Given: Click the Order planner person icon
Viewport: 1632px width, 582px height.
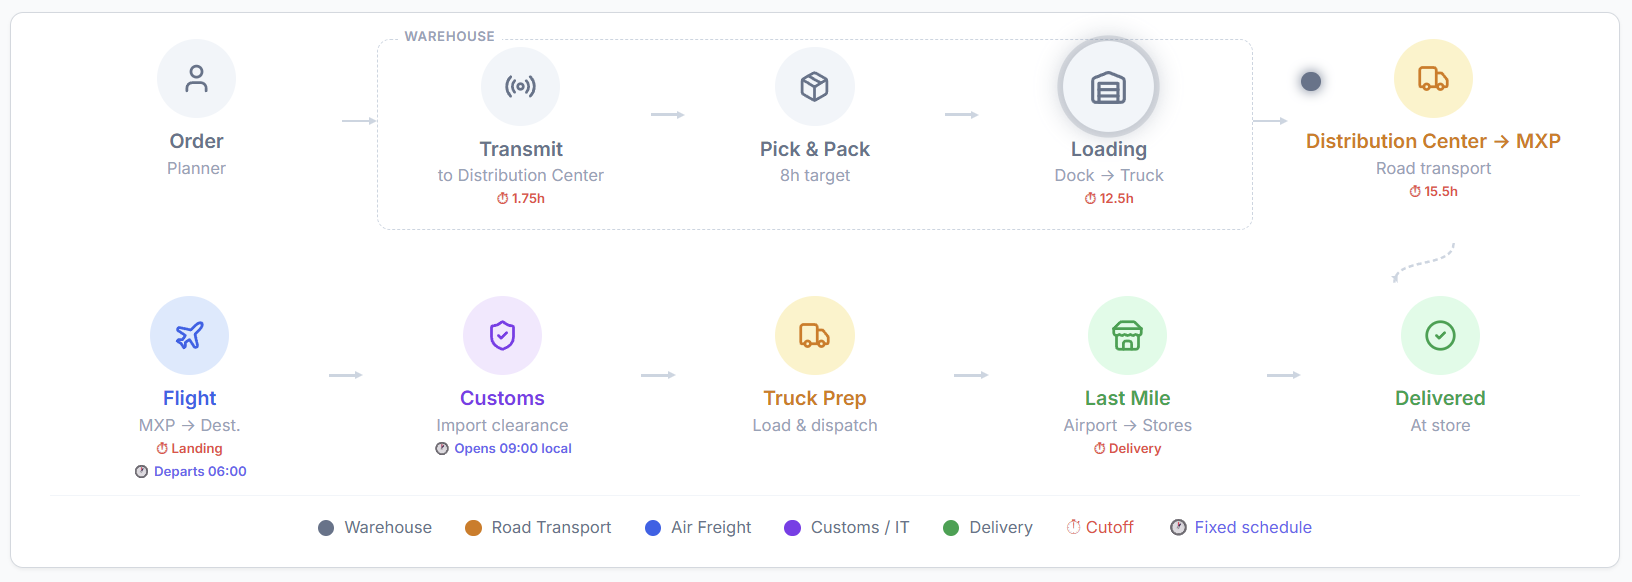Looking at the screenshot, I should [196, 79].
